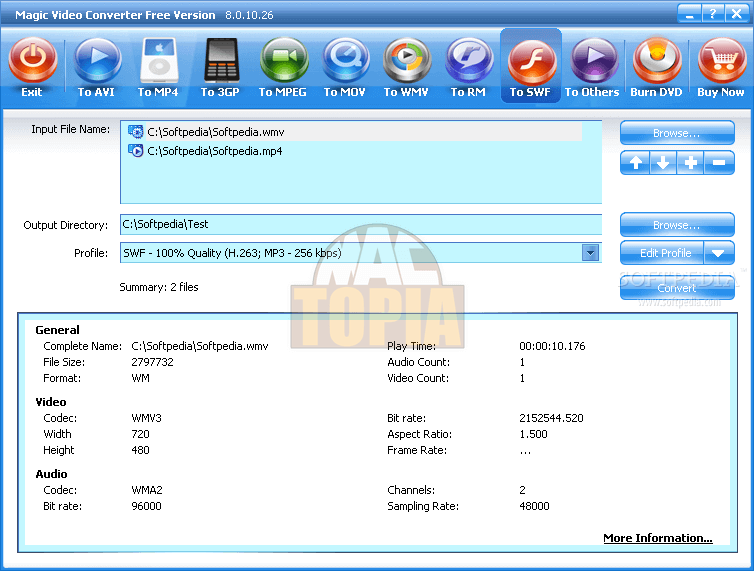Browse for the output directory
This screenshot has height=571, width=754.
pos(677,225)
